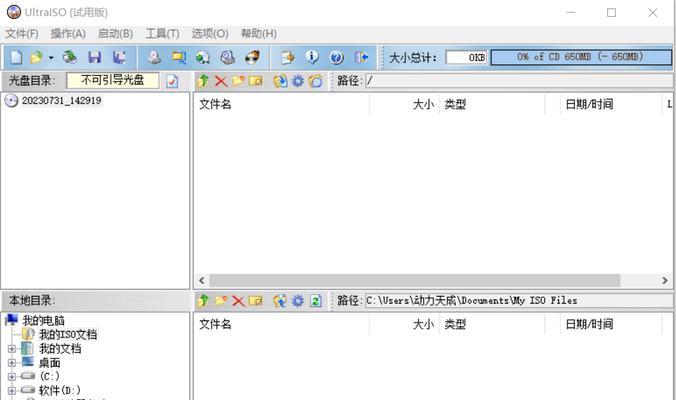Select the 我的文档 tree item
676x400 pixels.
click(60, 349)
